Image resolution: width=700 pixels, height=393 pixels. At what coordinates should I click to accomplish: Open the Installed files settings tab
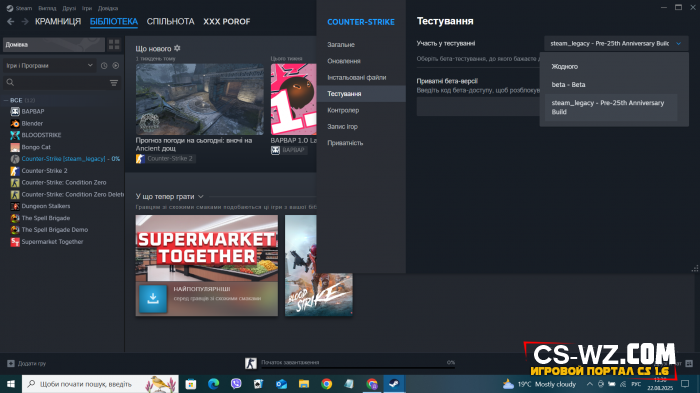click(357, 77)
